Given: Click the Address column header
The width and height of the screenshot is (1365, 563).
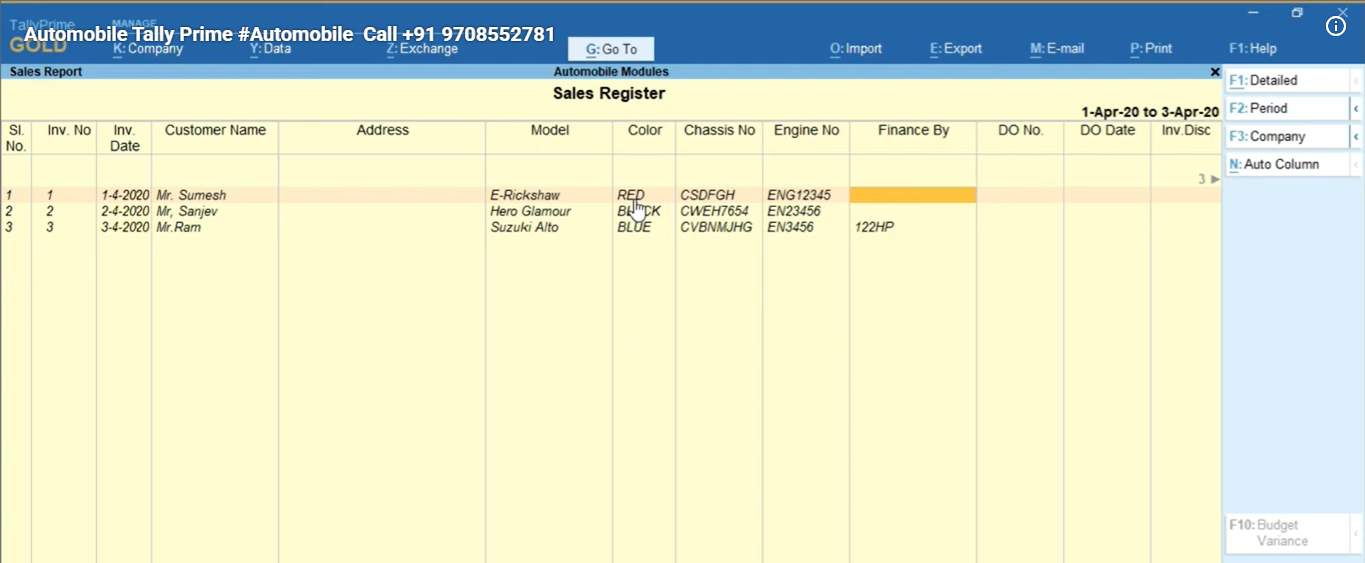Looking at the screenshot, I should click(382, 130).
